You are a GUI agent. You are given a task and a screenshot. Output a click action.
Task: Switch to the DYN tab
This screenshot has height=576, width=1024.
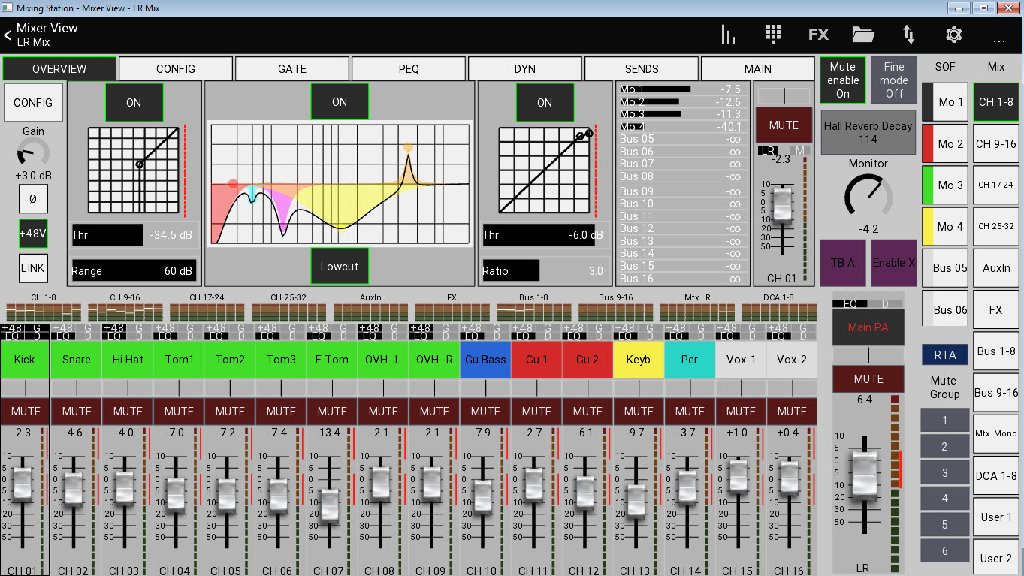click(x=524, y=69)
